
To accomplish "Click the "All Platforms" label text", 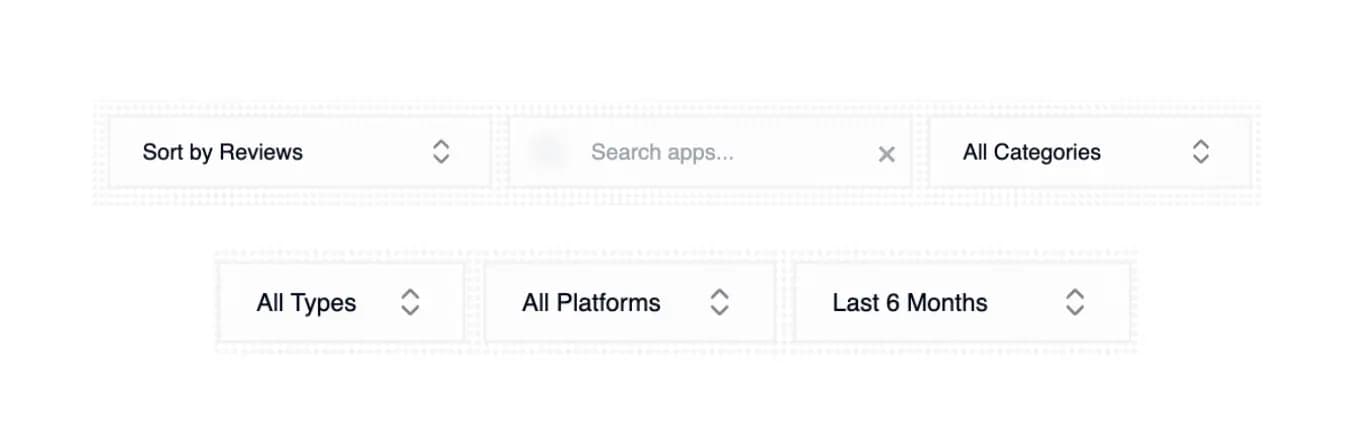I will coord(591,303).
